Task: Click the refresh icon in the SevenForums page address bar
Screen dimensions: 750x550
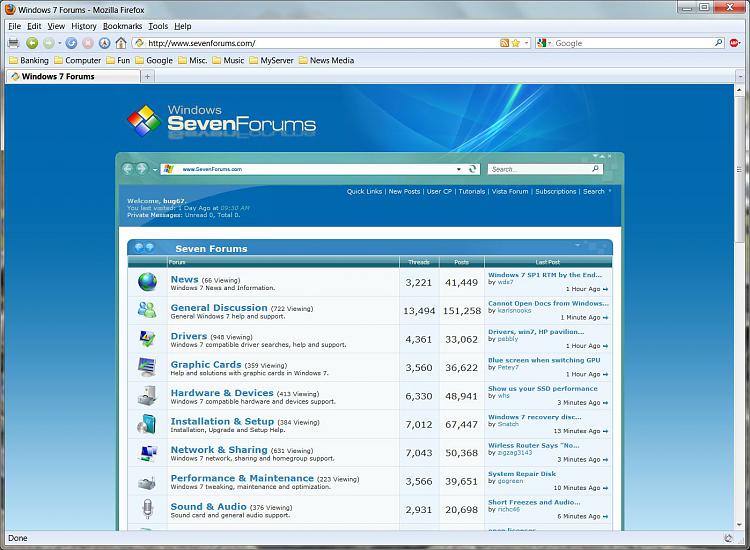Action: 472,169
